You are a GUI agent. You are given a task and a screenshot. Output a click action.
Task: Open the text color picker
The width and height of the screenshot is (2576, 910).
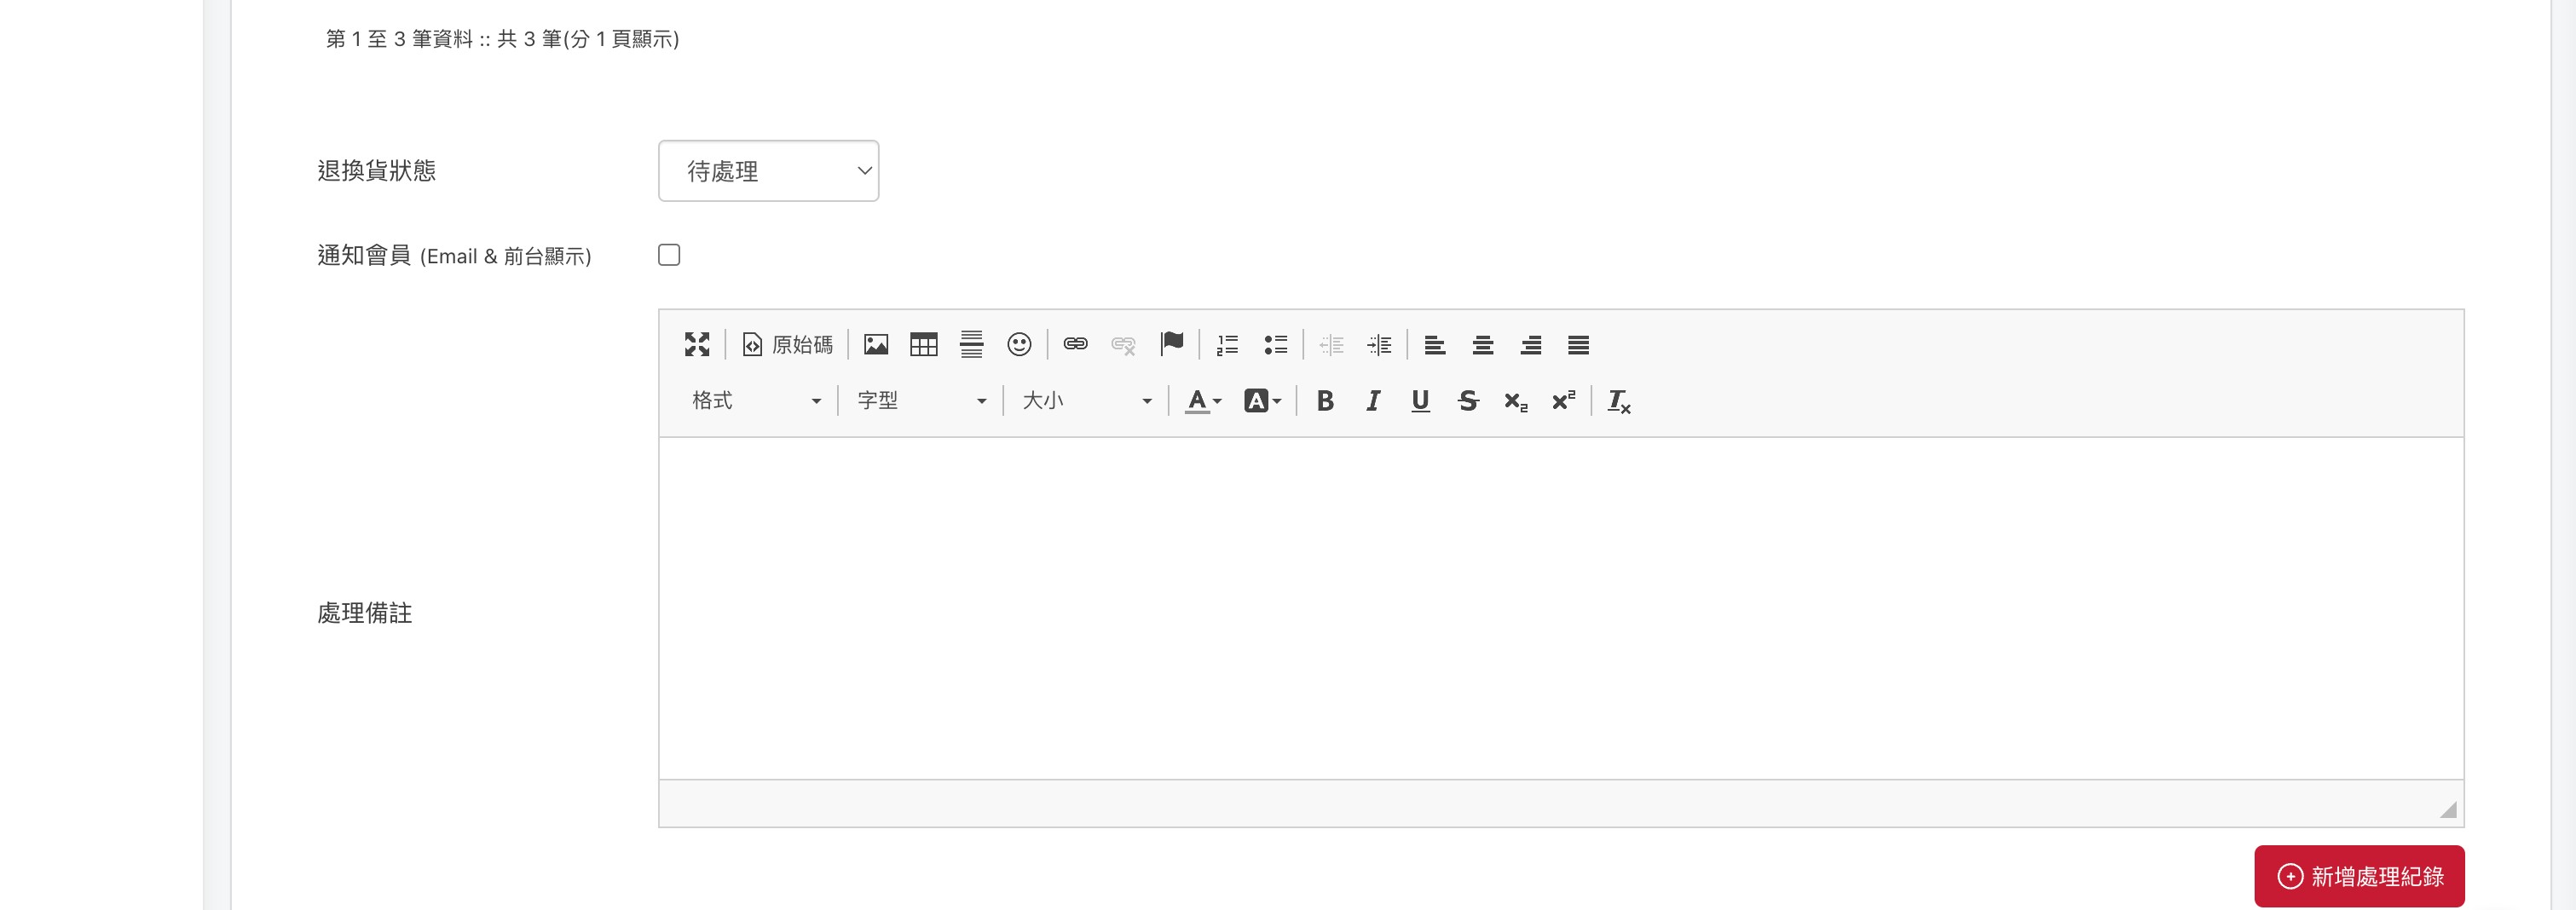click(x=1203, y=401)
